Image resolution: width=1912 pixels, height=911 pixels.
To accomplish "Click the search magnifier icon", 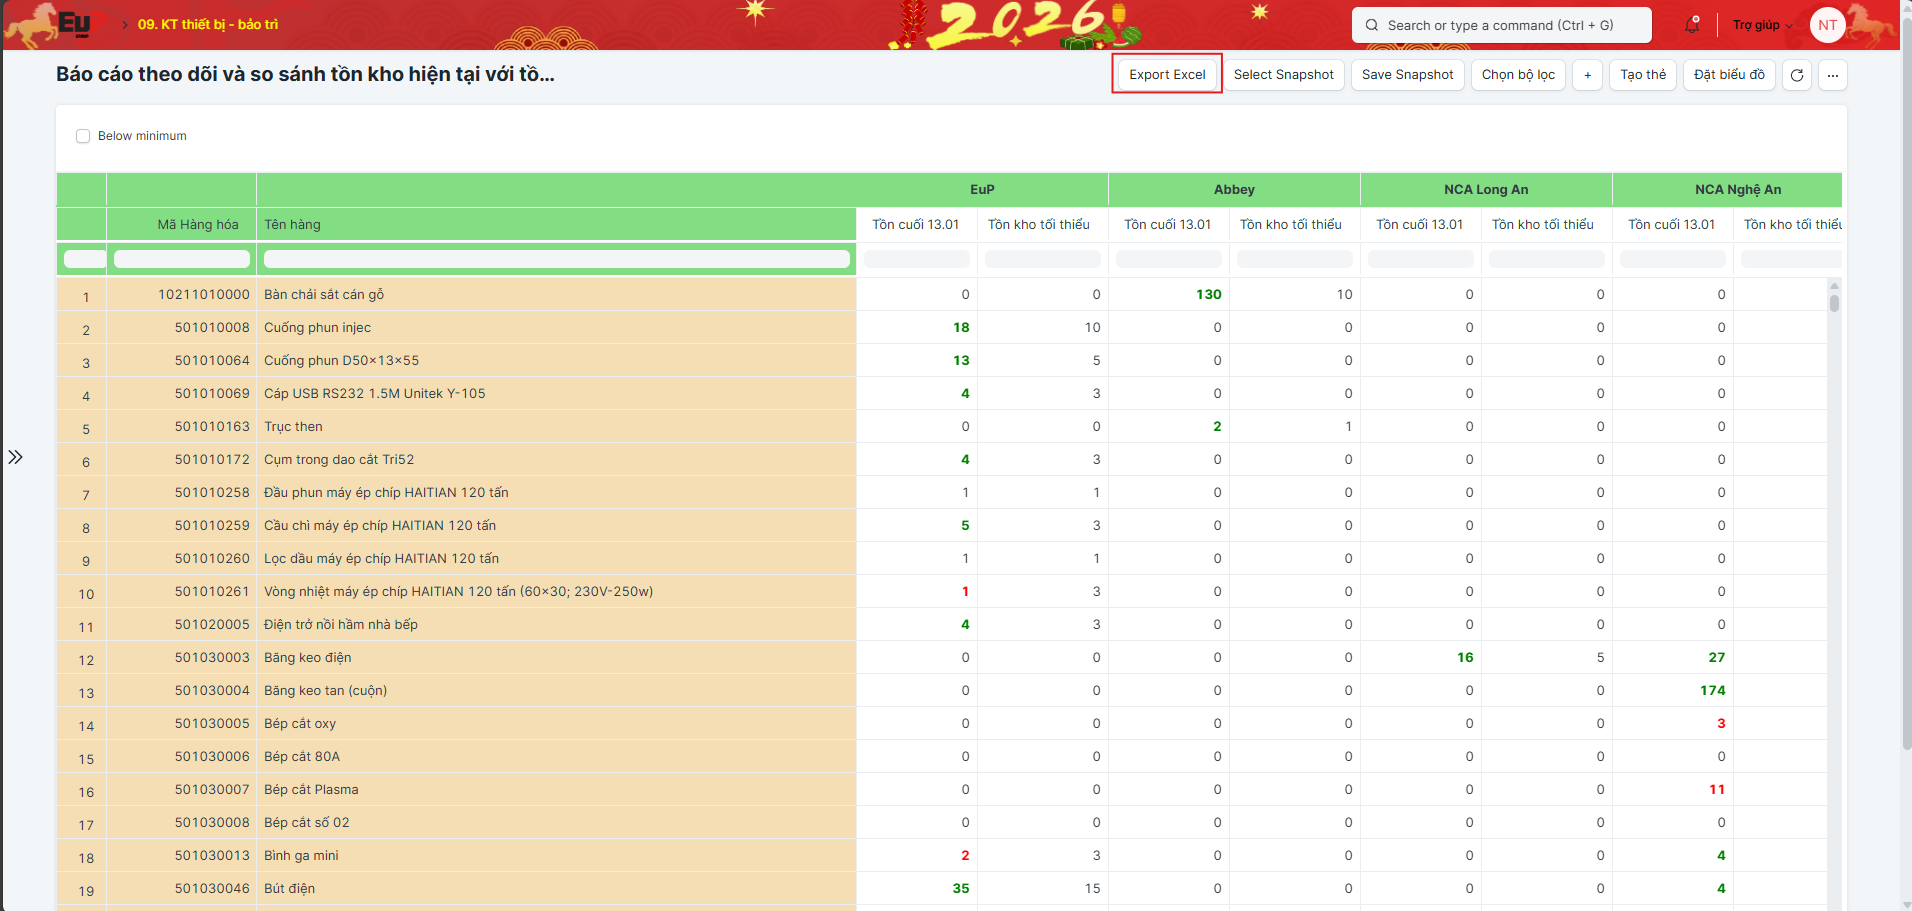I will (x=1372, y=25).
